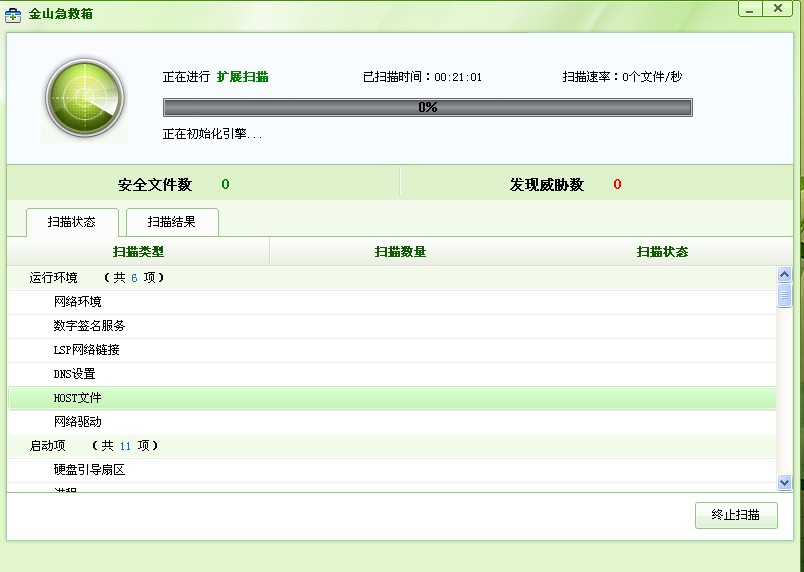Close the 金山急救箱 window
This screenshot has height=572, width=804.
coord(778,9)
